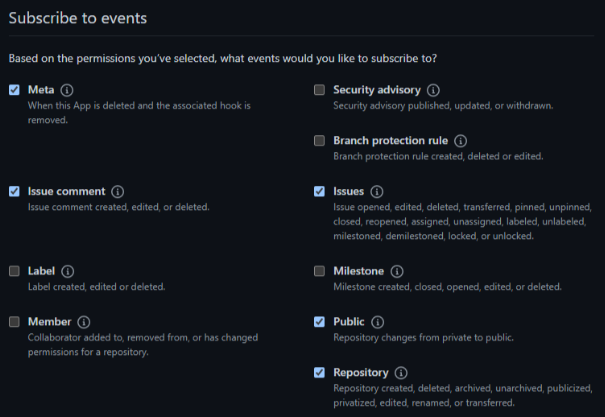Uncheck the Meta event checkbox
Viewport: 605px width, 417px height.
(x=14, y=90)
